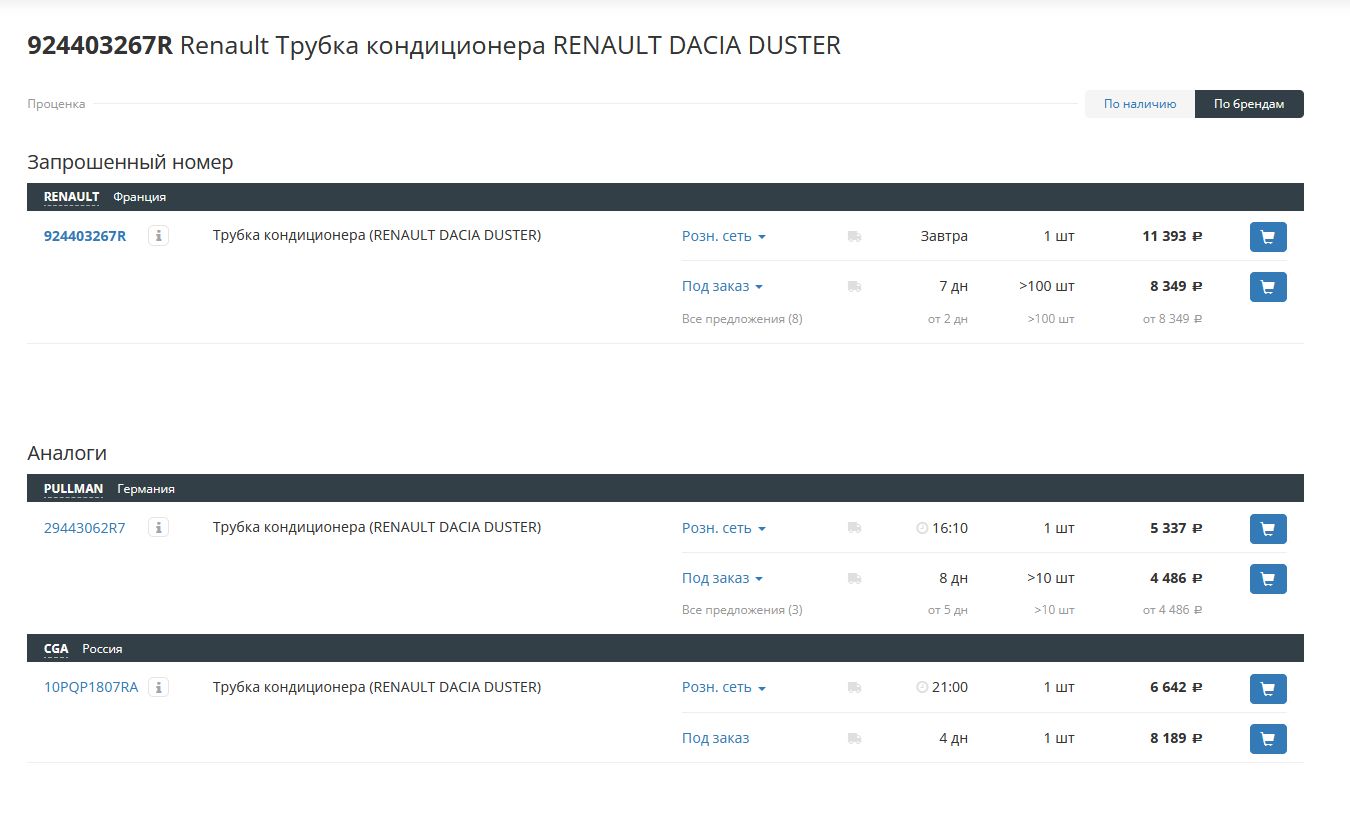Open part number link 29443062R7
1350x817 pixels.
(85, 528)
